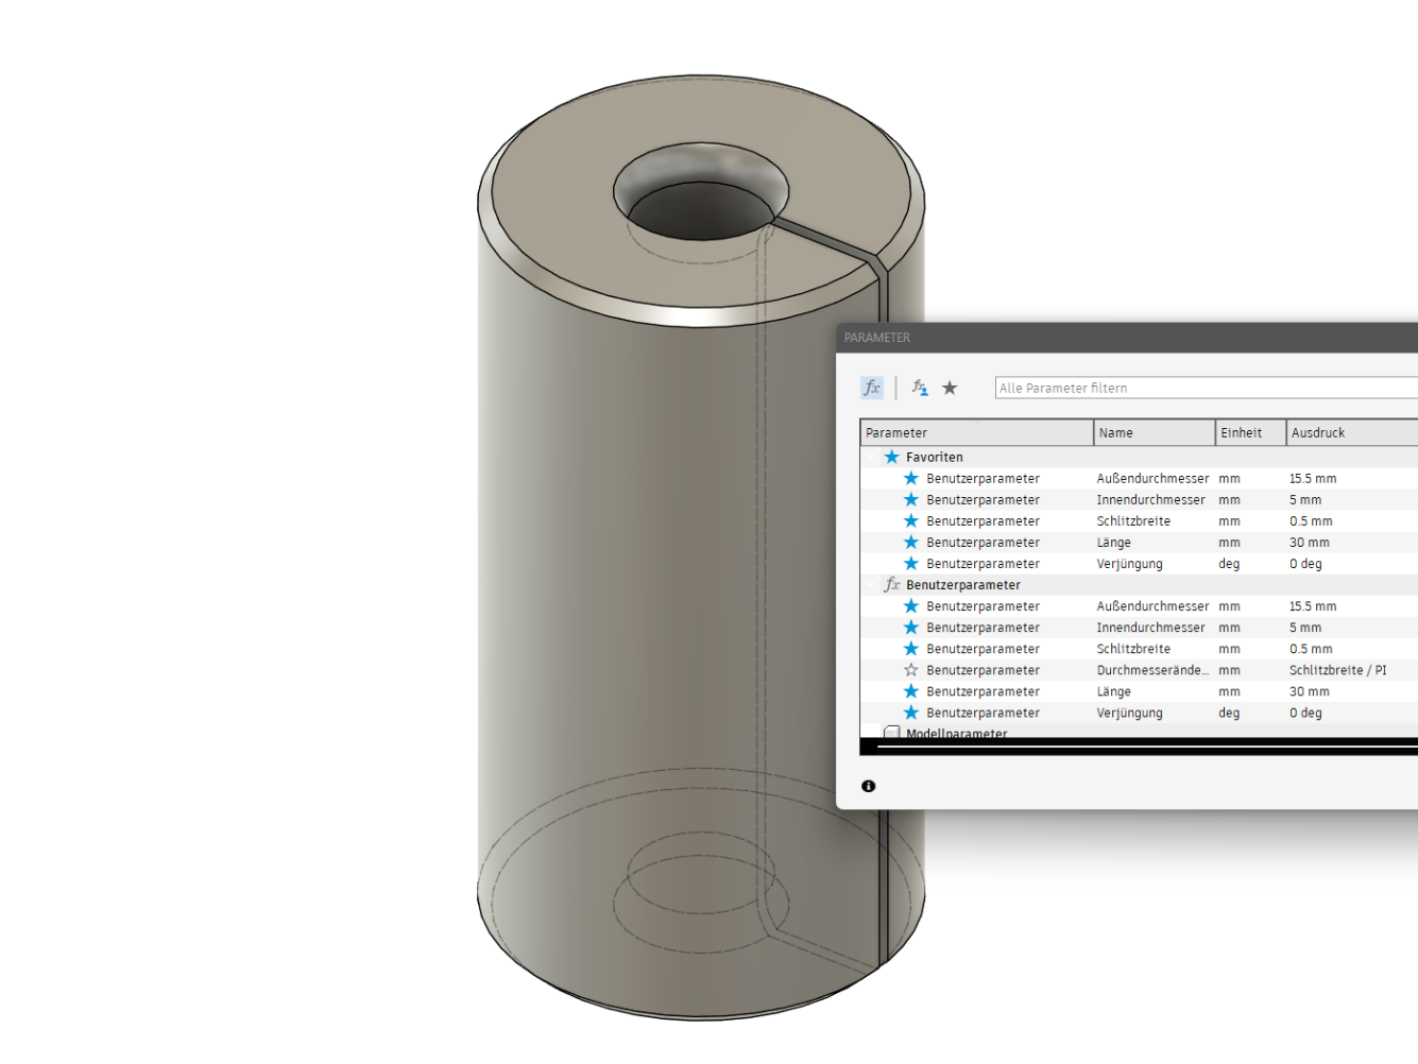This screenshot has height=1064, width=1418.
Task: Click the Einheit column header
Action: click(1251, 433)
